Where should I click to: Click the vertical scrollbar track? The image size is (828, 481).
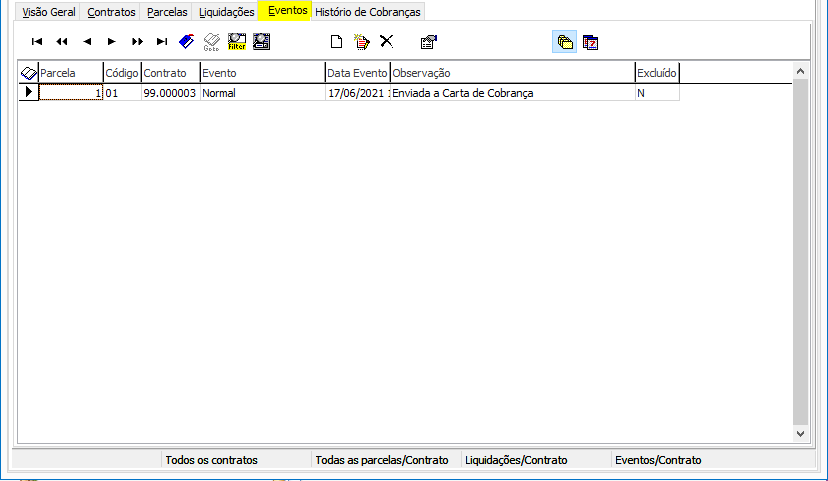pos(800,252)
